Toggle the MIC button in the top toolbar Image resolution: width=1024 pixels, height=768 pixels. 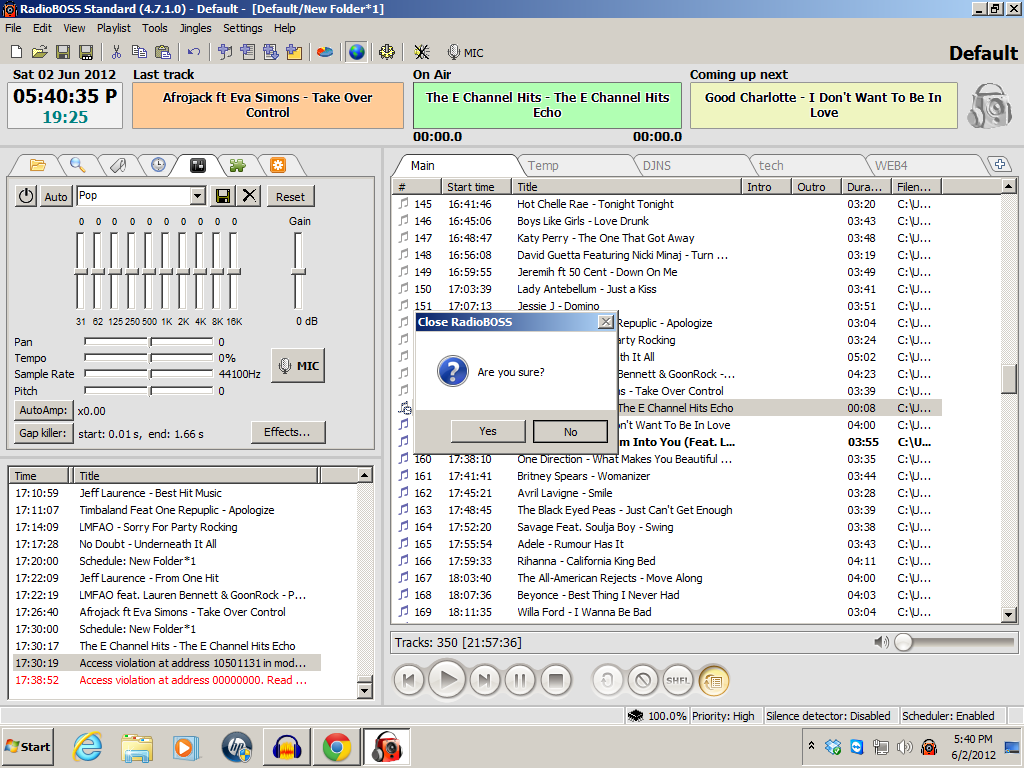click(x=465, y=52)
